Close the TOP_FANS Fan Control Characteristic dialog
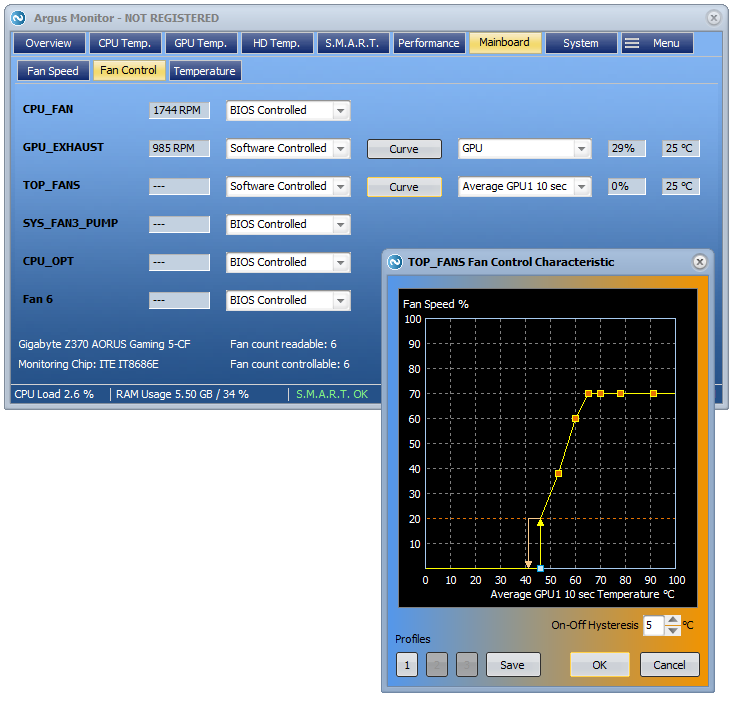The image size is (734, 713). tap(699, 262)
